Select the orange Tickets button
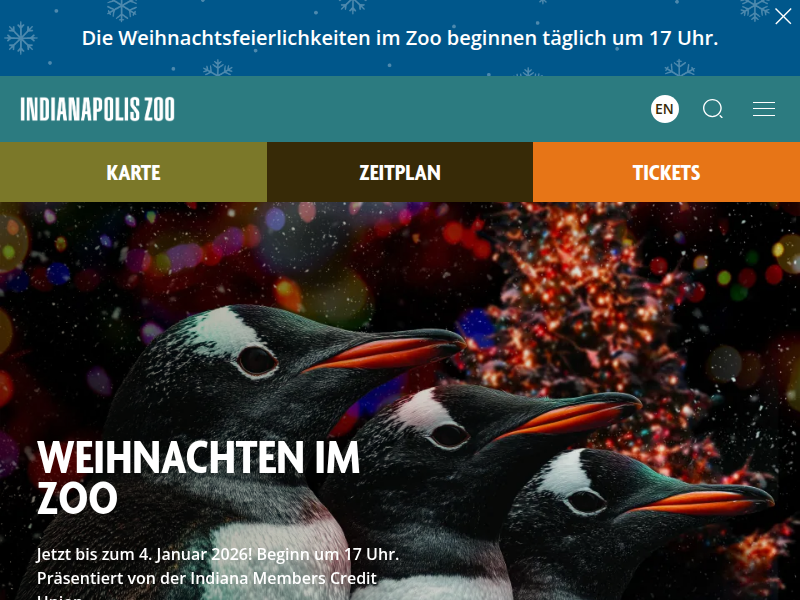The width and height of the screenshot is (800, 600). [666, 172]
